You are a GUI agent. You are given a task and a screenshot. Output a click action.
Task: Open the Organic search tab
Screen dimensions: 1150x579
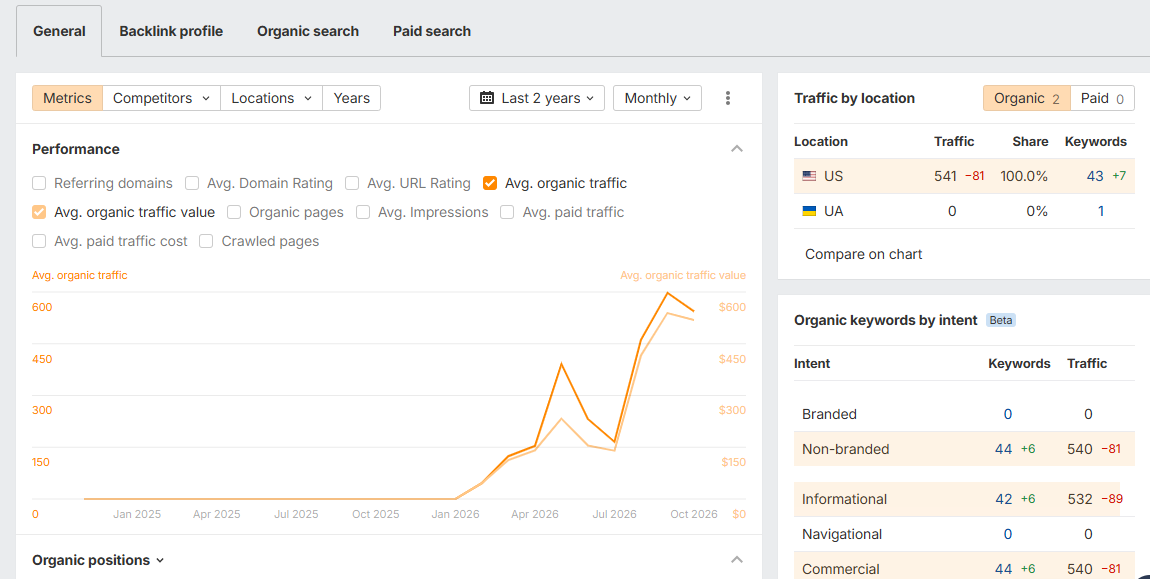[x=308, y=32]
